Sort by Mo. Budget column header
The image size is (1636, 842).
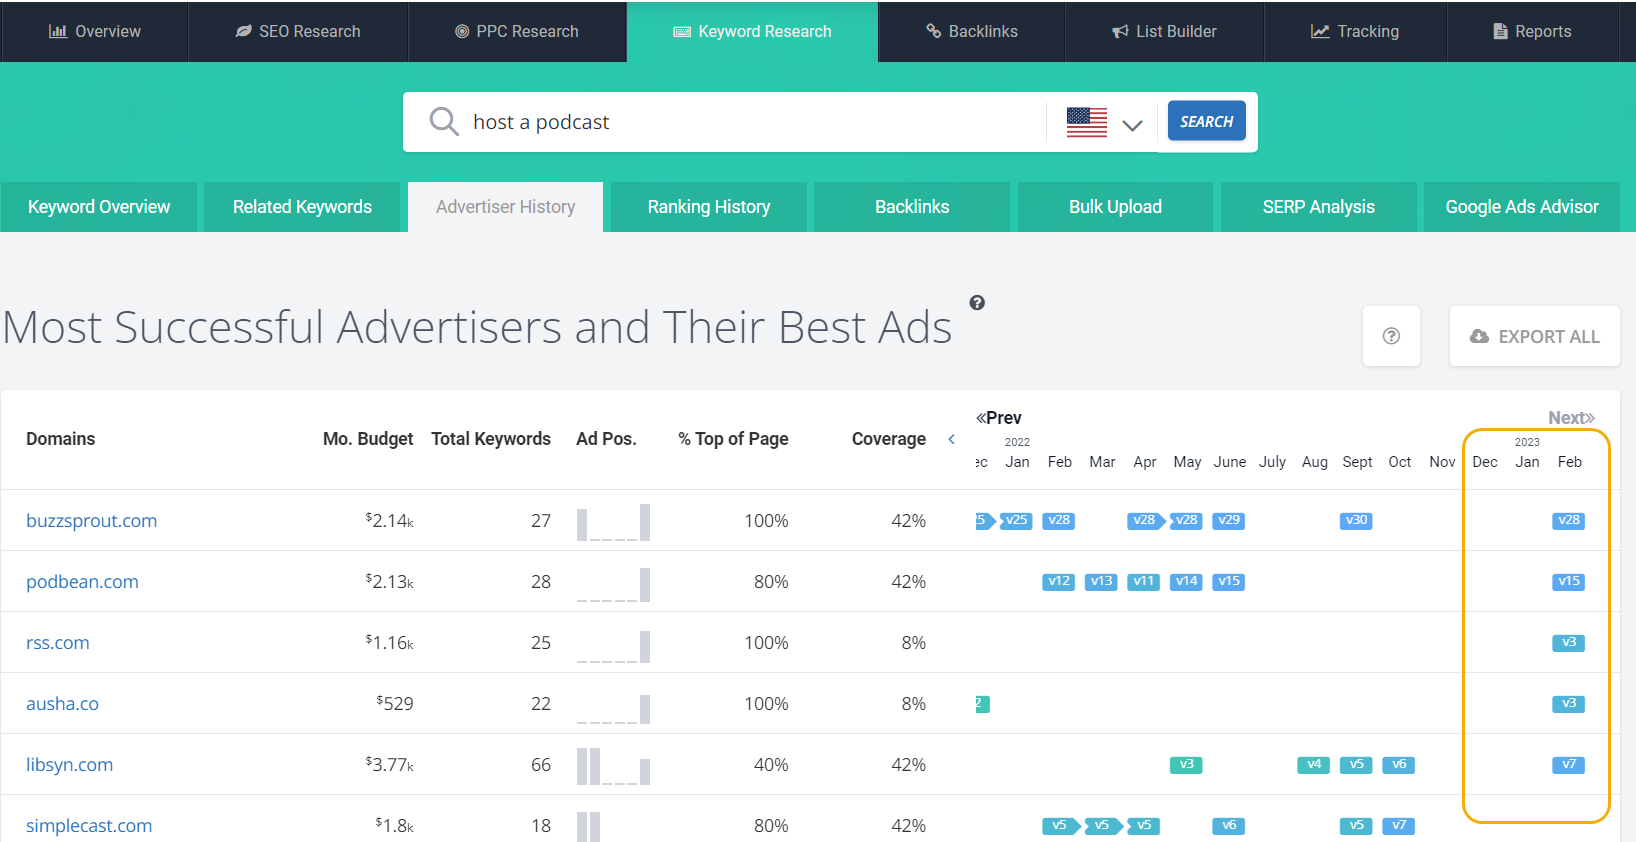coord(368,439)
